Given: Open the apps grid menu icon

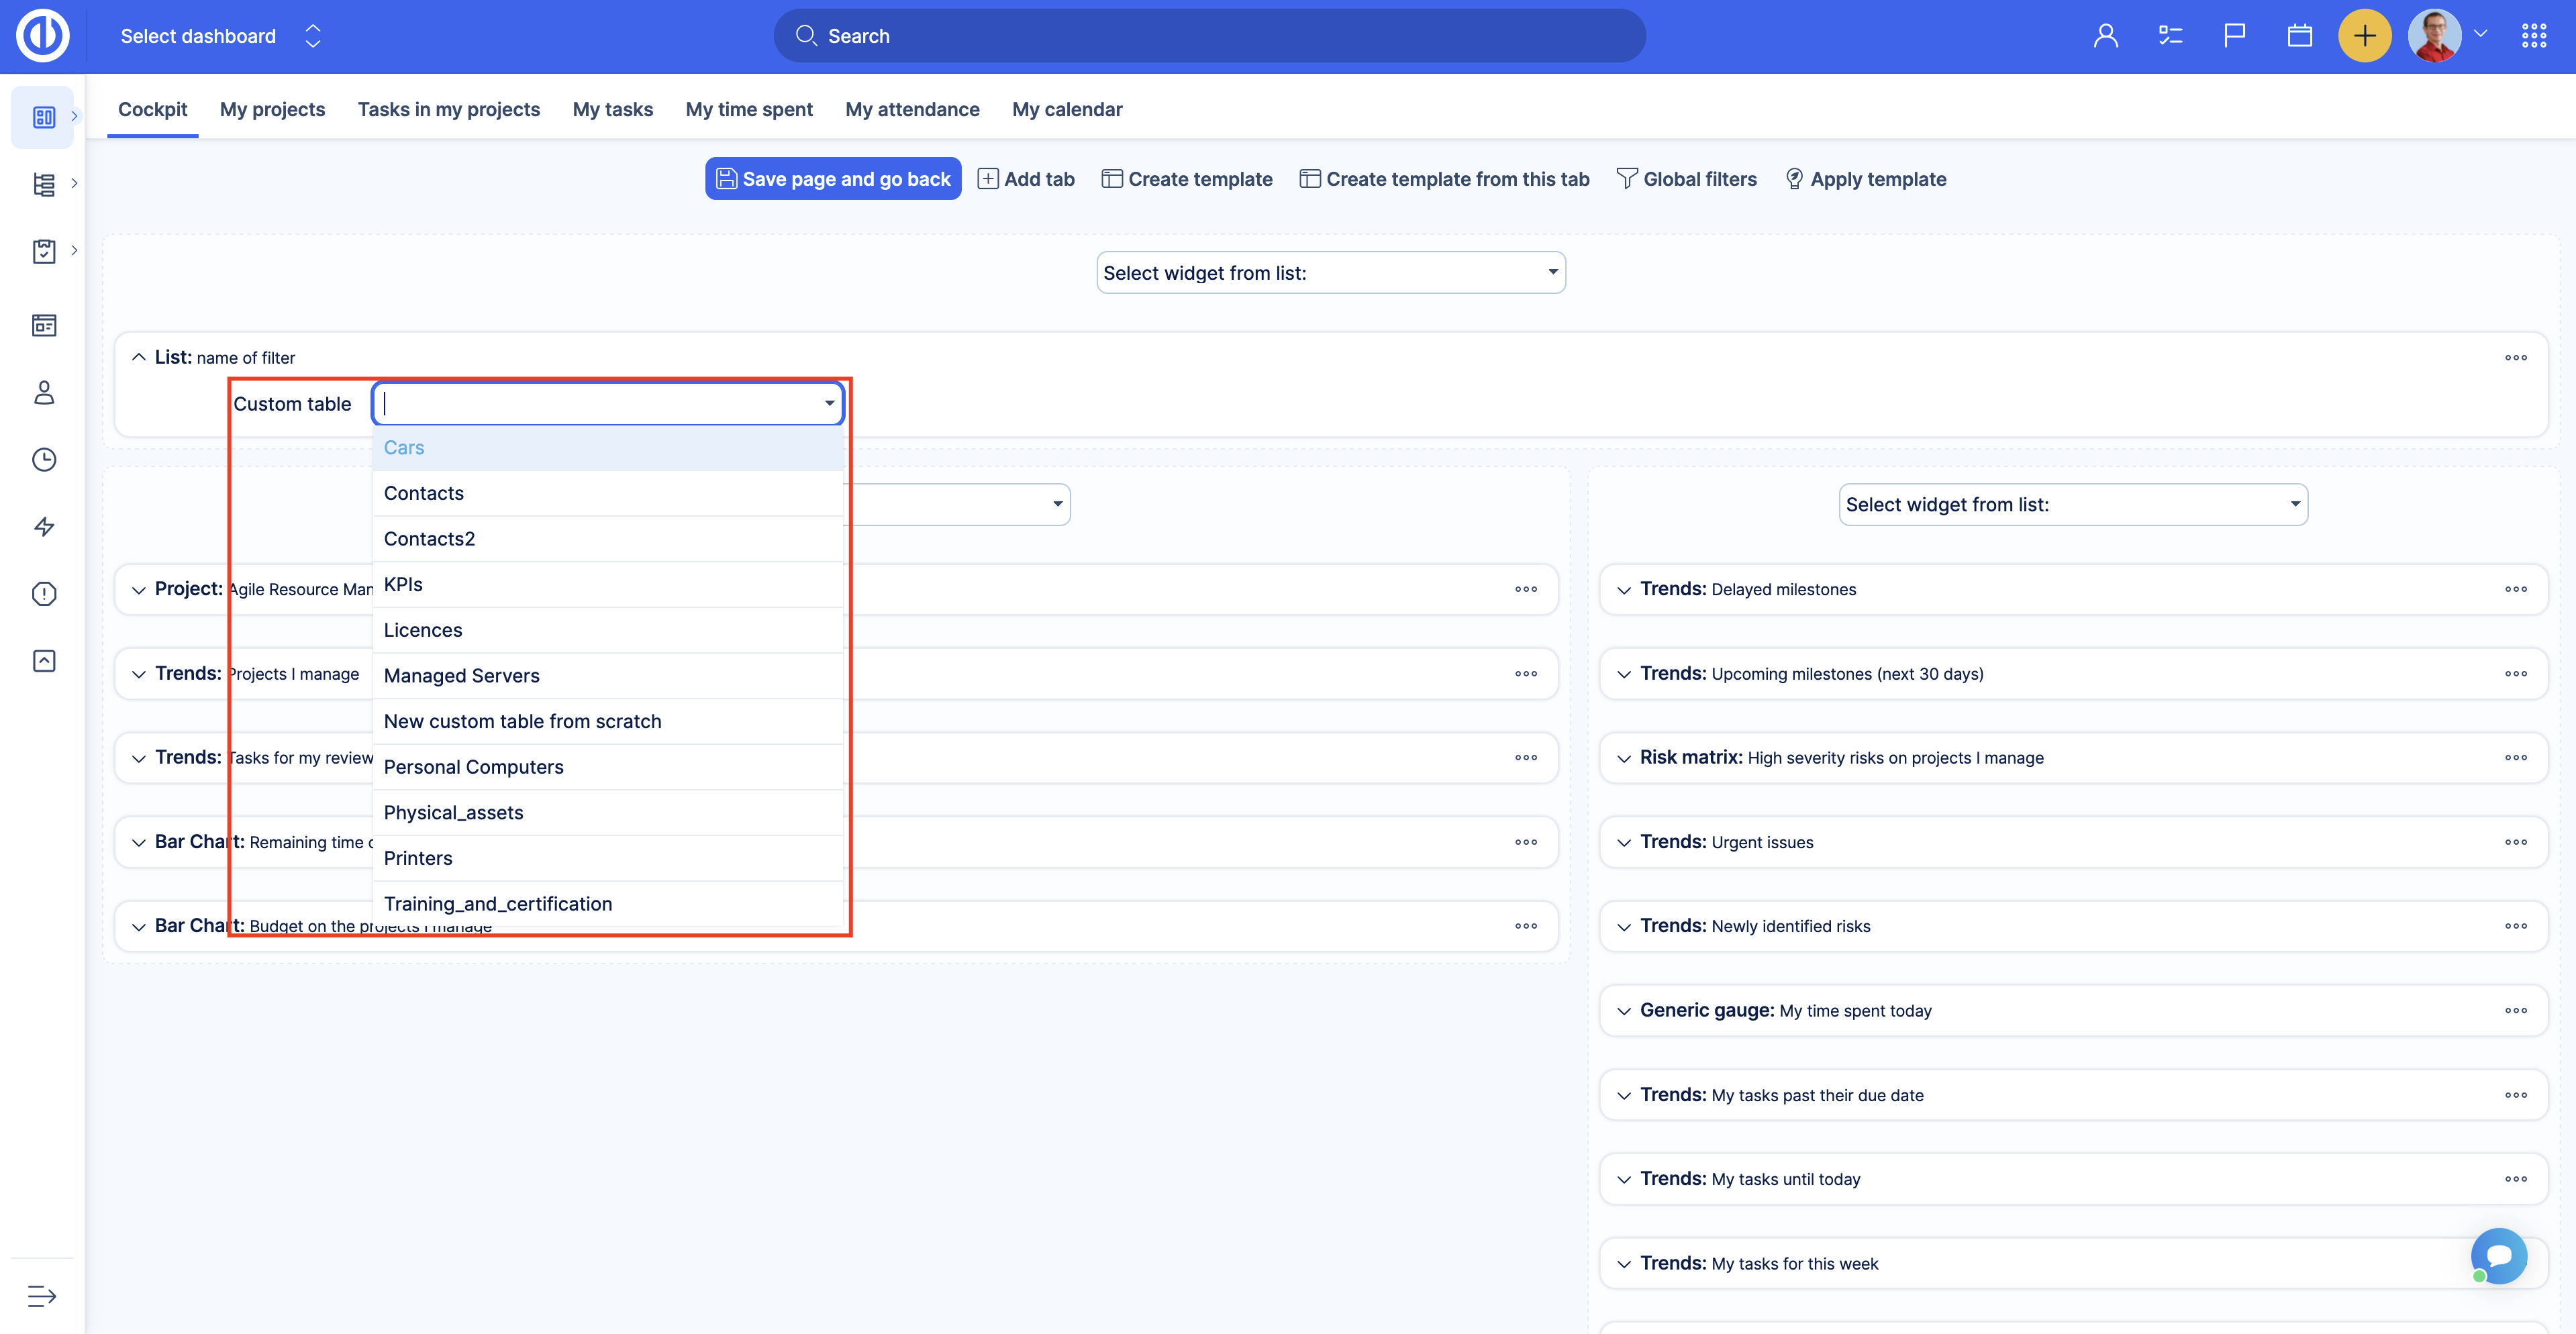Looking at the screenshot, I should [x=2533, y=36].
